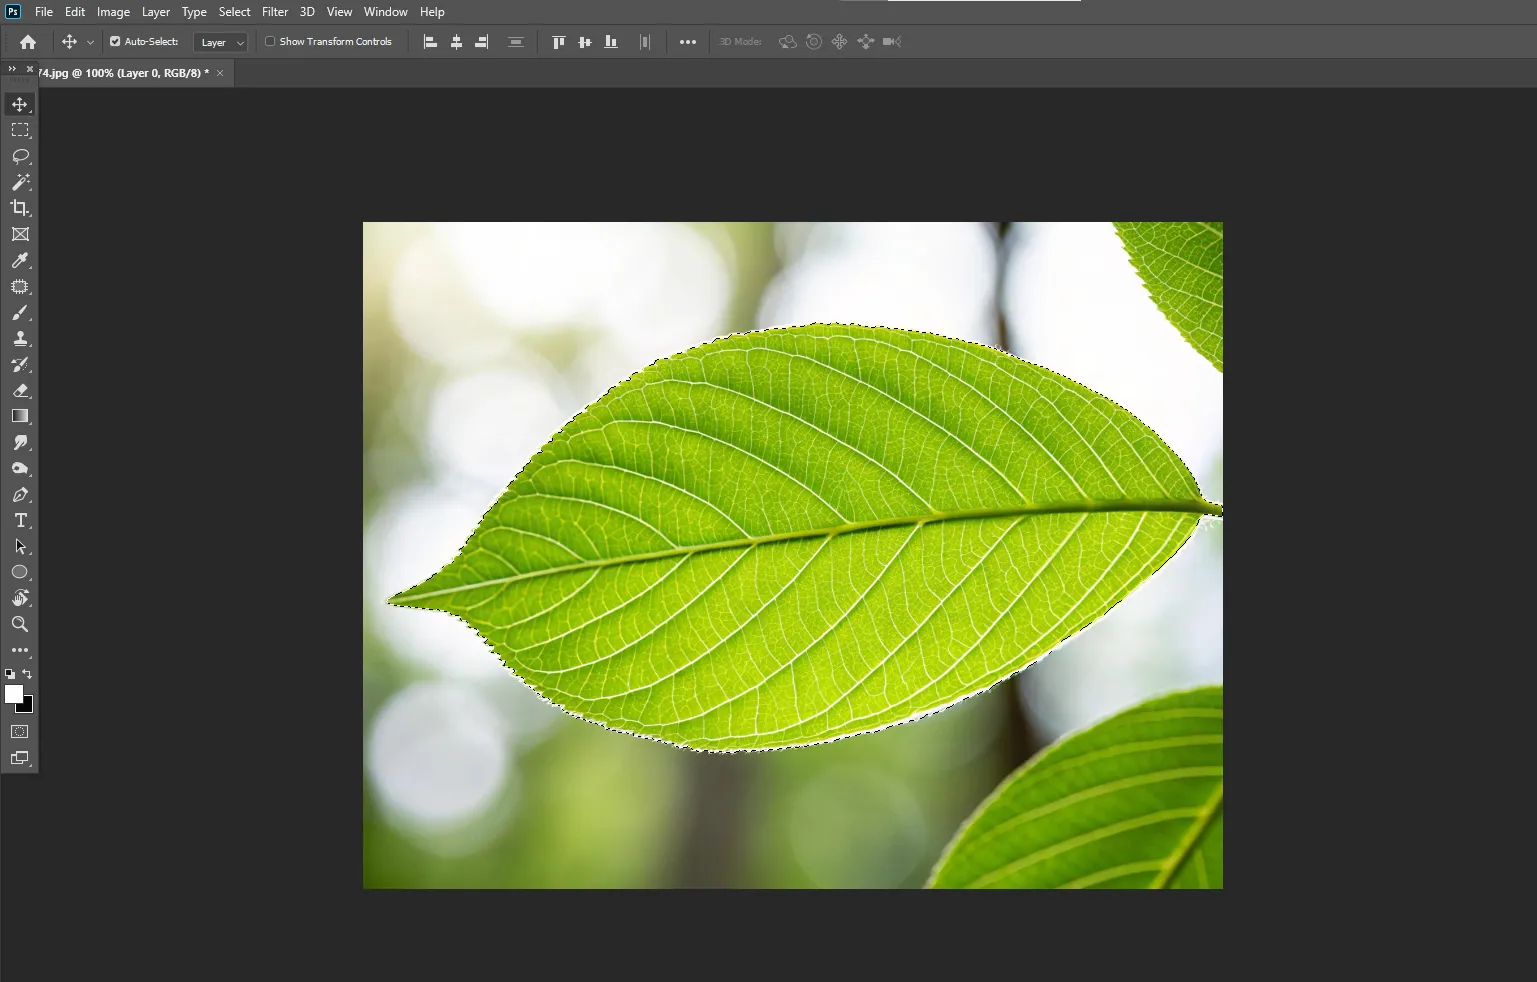Select the Eyedropper tool
This screenshot has height=982, width=1537.
click(x=20, y=261)
